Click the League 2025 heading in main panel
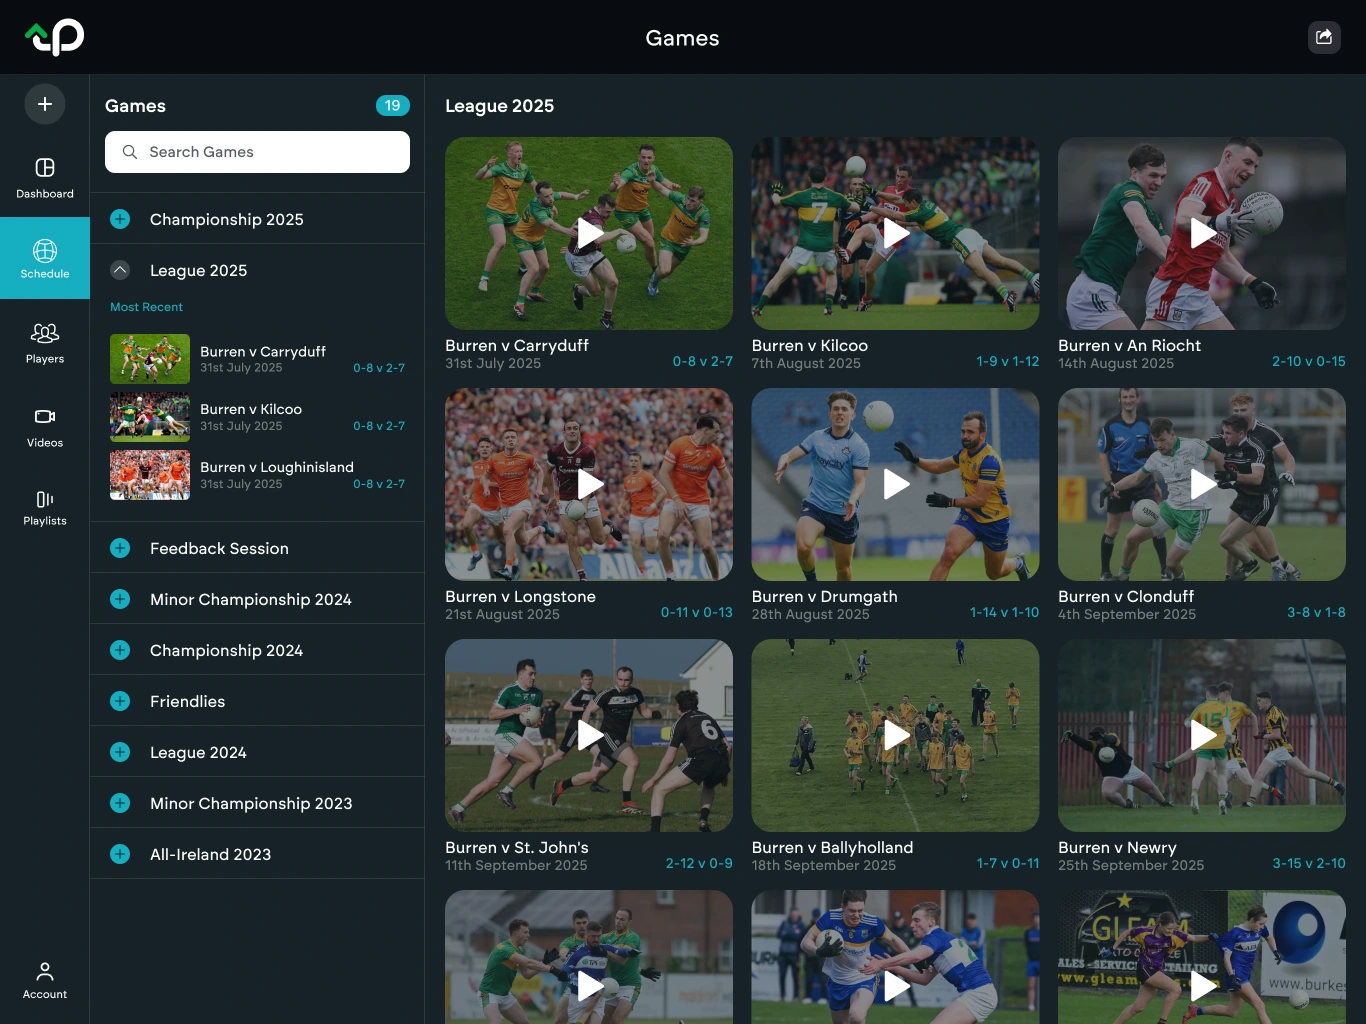Image resolution: width=1366 pixels, height=1024 pixels. (499, 106)
